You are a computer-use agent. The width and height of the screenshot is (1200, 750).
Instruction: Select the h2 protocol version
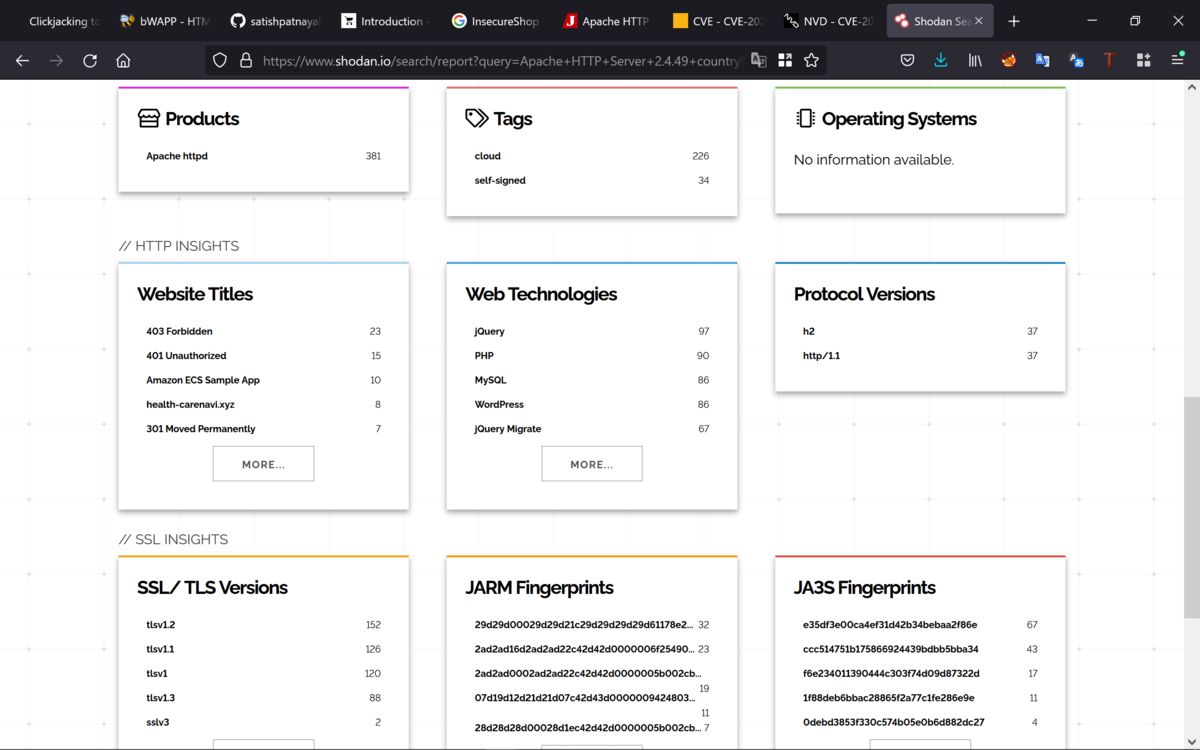(809, 331)
